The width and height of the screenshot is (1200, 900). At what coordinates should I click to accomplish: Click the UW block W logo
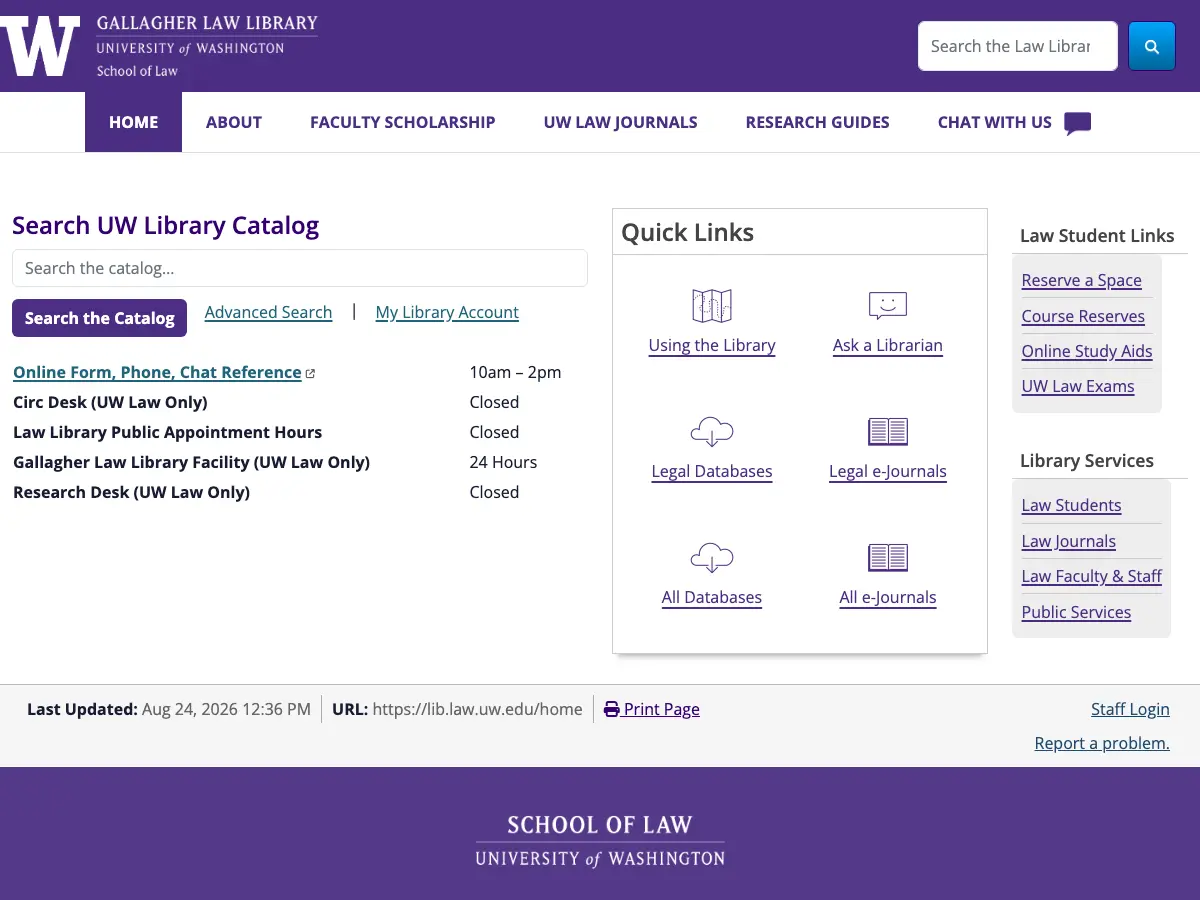(x=40, y=46)
